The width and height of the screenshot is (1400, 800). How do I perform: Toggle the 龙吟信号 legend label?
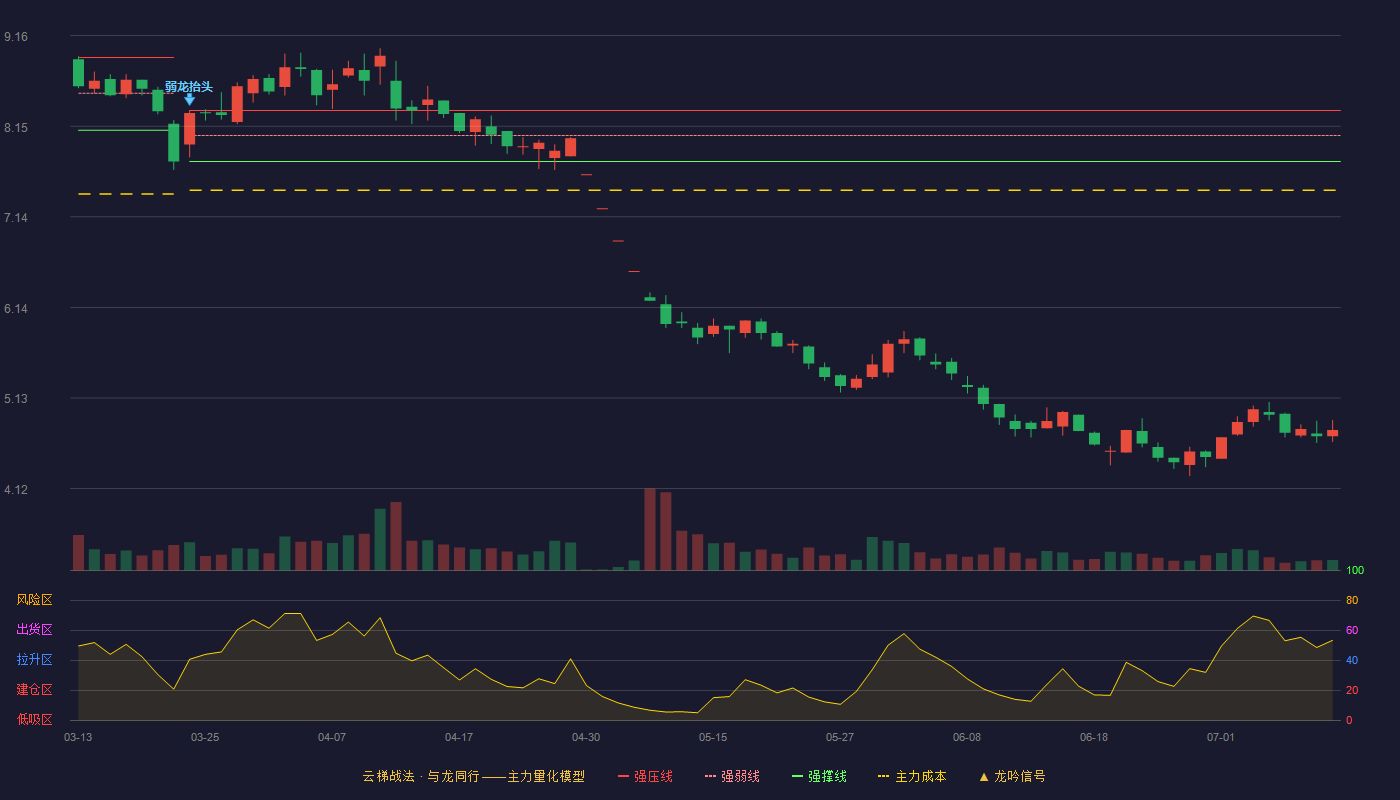click(x=1020, y=777)
